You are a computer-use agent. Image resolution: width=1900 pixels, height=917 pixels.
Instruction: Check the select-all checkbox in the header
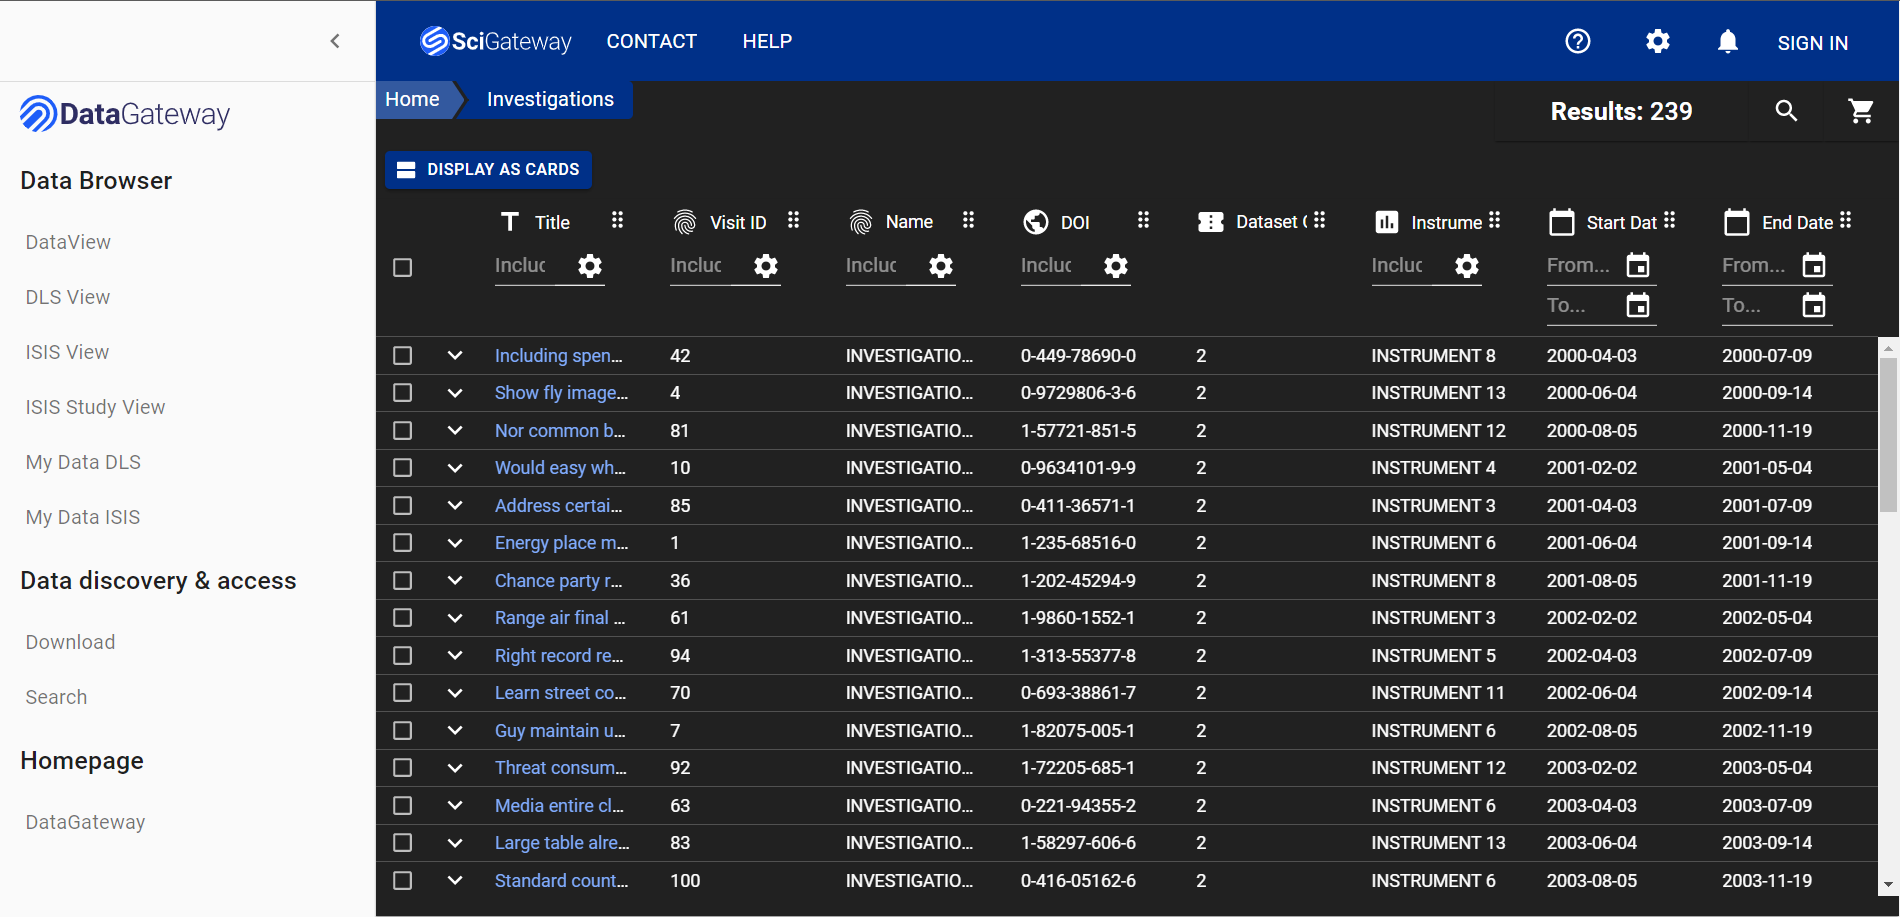pos(403,267)
